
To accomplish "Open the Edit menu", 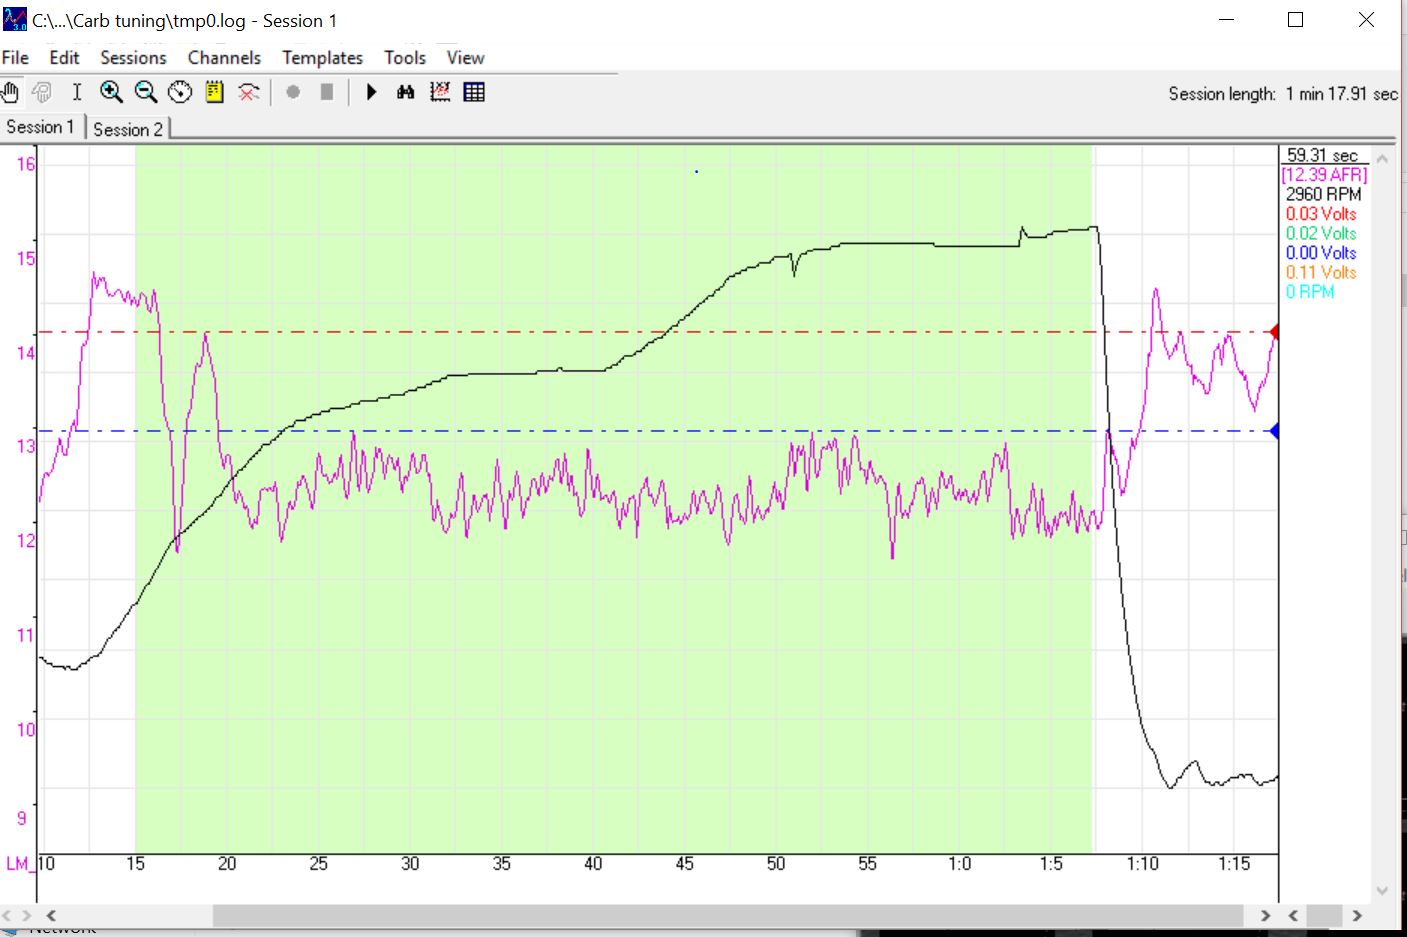I will [x=64, y=58].
